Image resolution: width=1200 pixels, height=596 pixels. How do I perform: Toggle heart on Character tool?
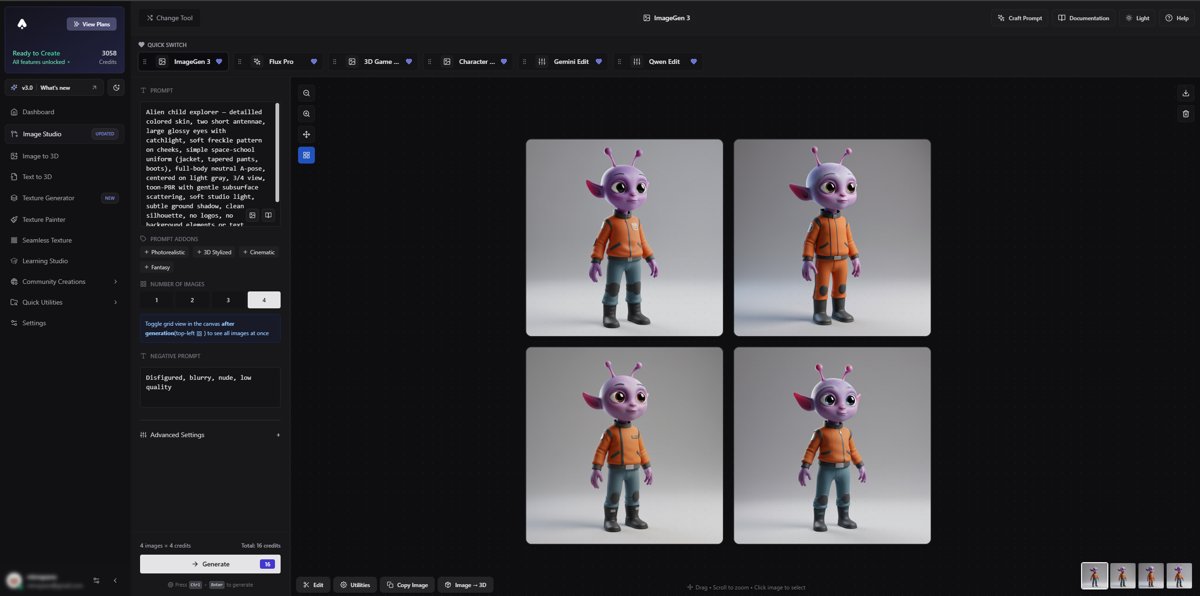click(x=504, y=62)
